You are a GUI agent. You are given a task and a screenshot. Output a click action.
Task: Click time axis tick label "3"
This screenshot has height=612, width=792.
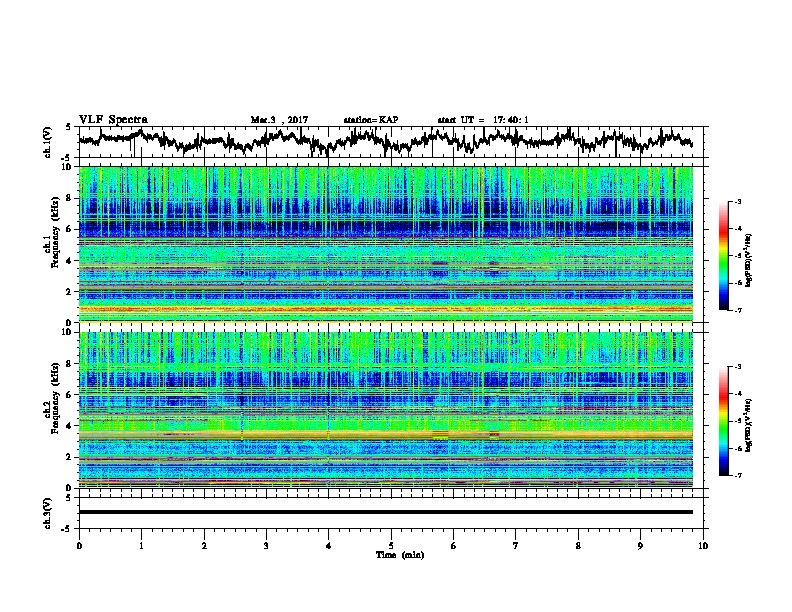266,546
